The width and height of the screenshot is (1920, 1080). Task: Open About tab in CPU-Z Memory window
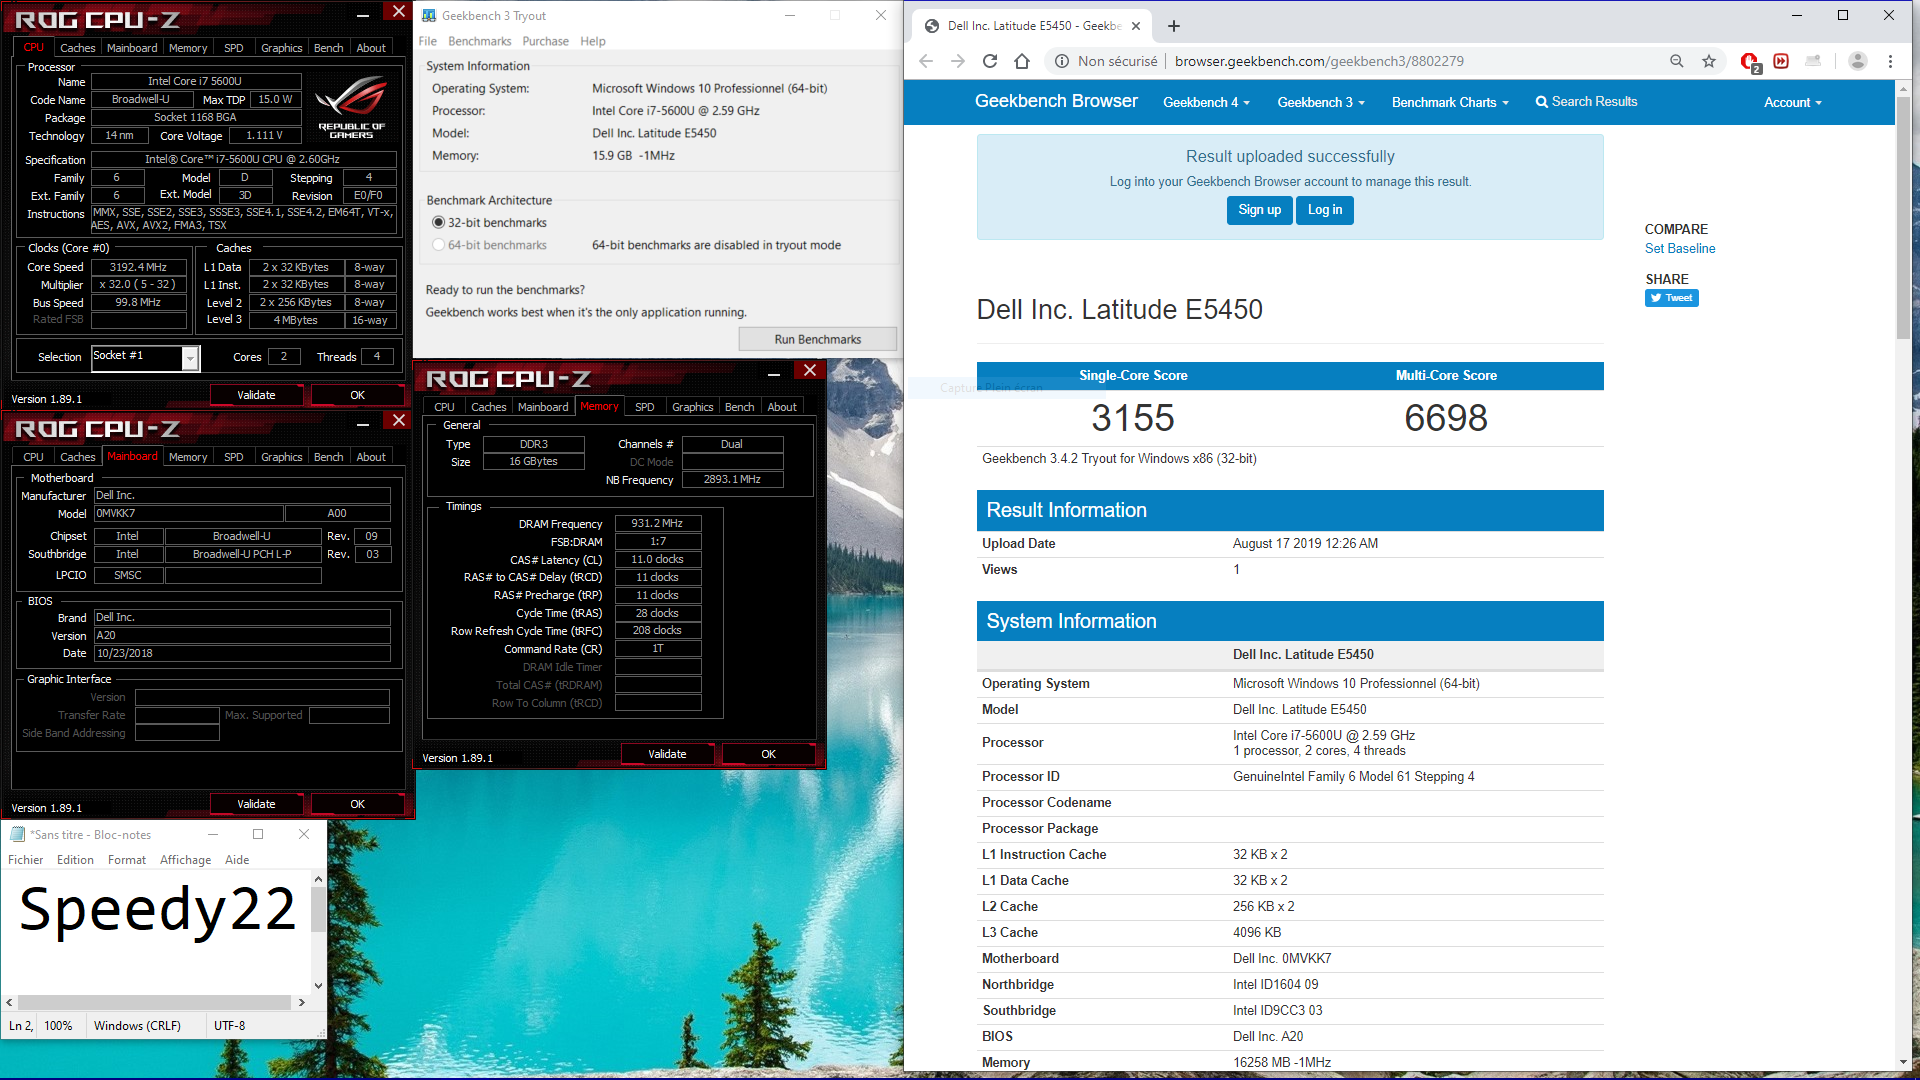[782, 407]
